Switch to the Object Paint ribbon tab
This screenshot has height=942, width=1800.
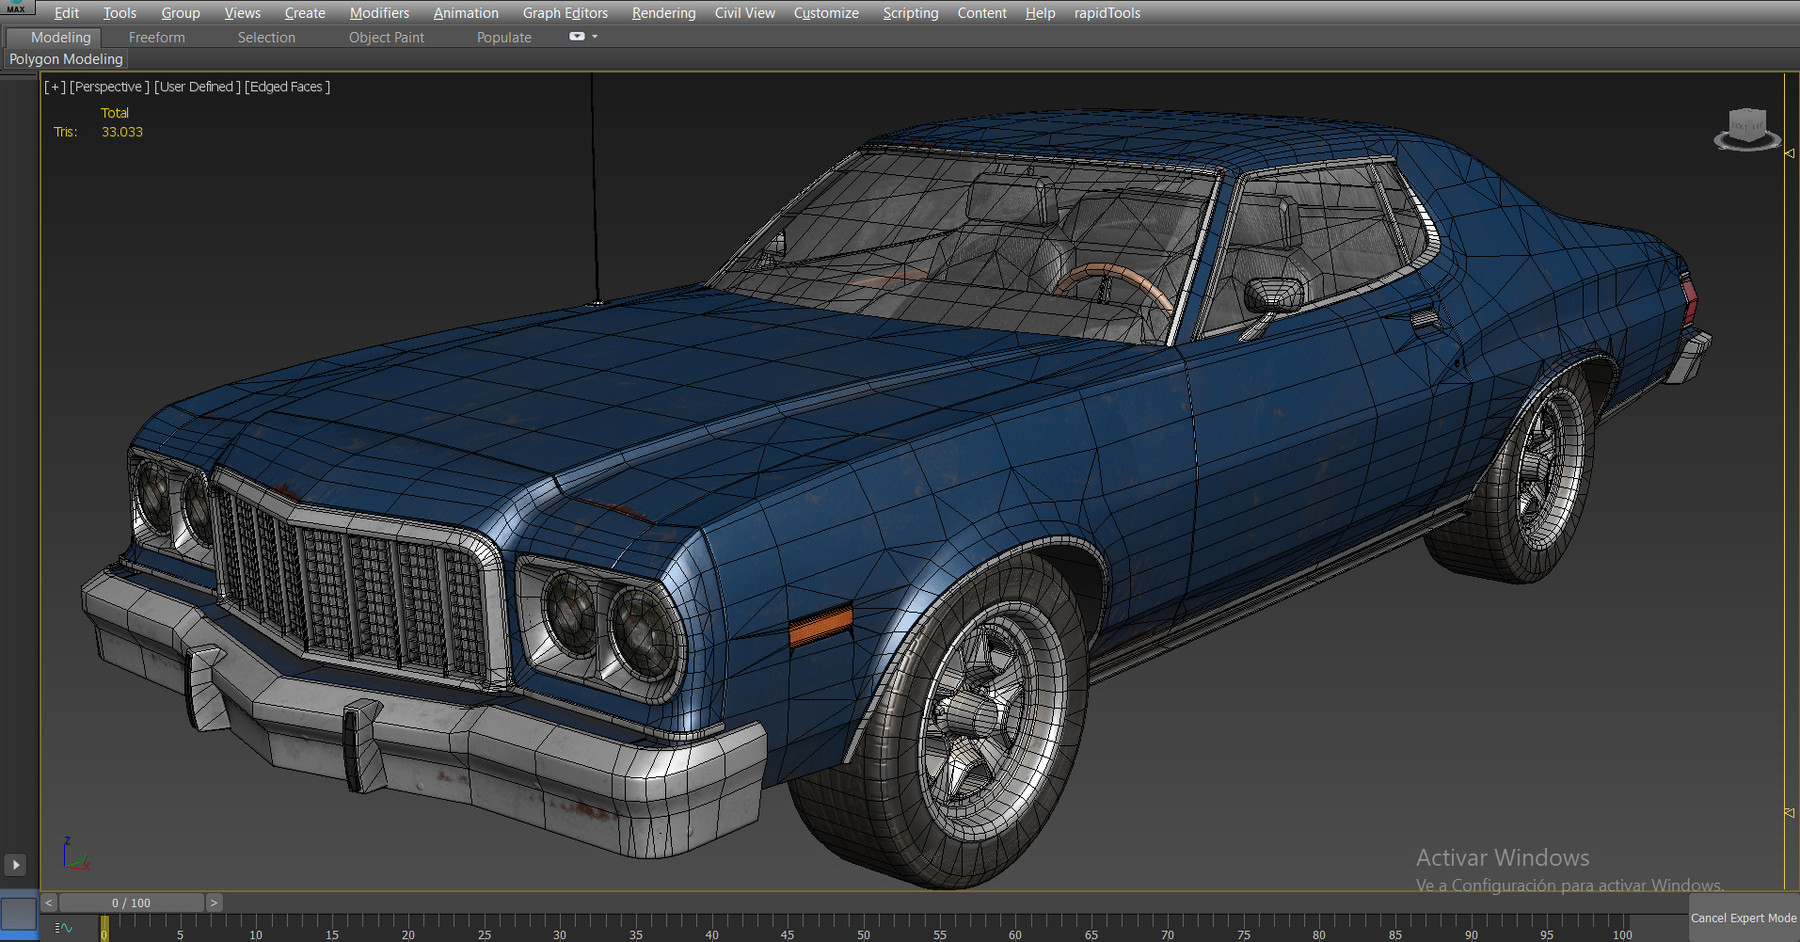tap(386, 36)
